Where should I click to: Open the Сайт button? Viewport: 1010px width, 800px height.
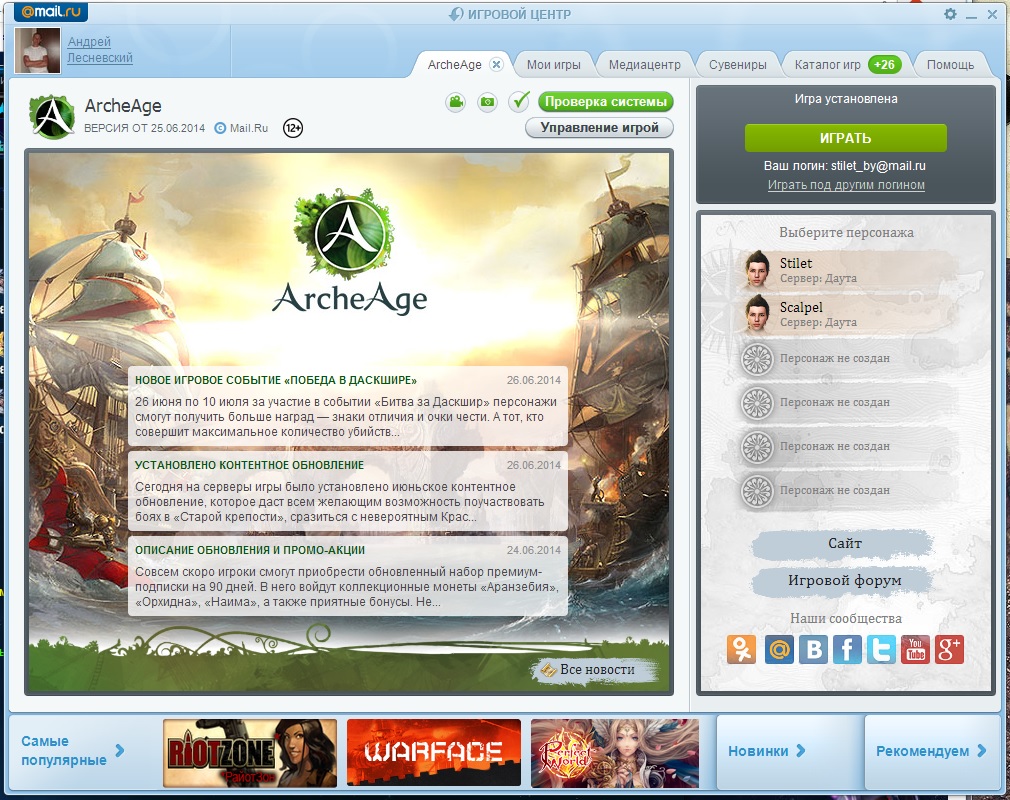pos(844,544)
